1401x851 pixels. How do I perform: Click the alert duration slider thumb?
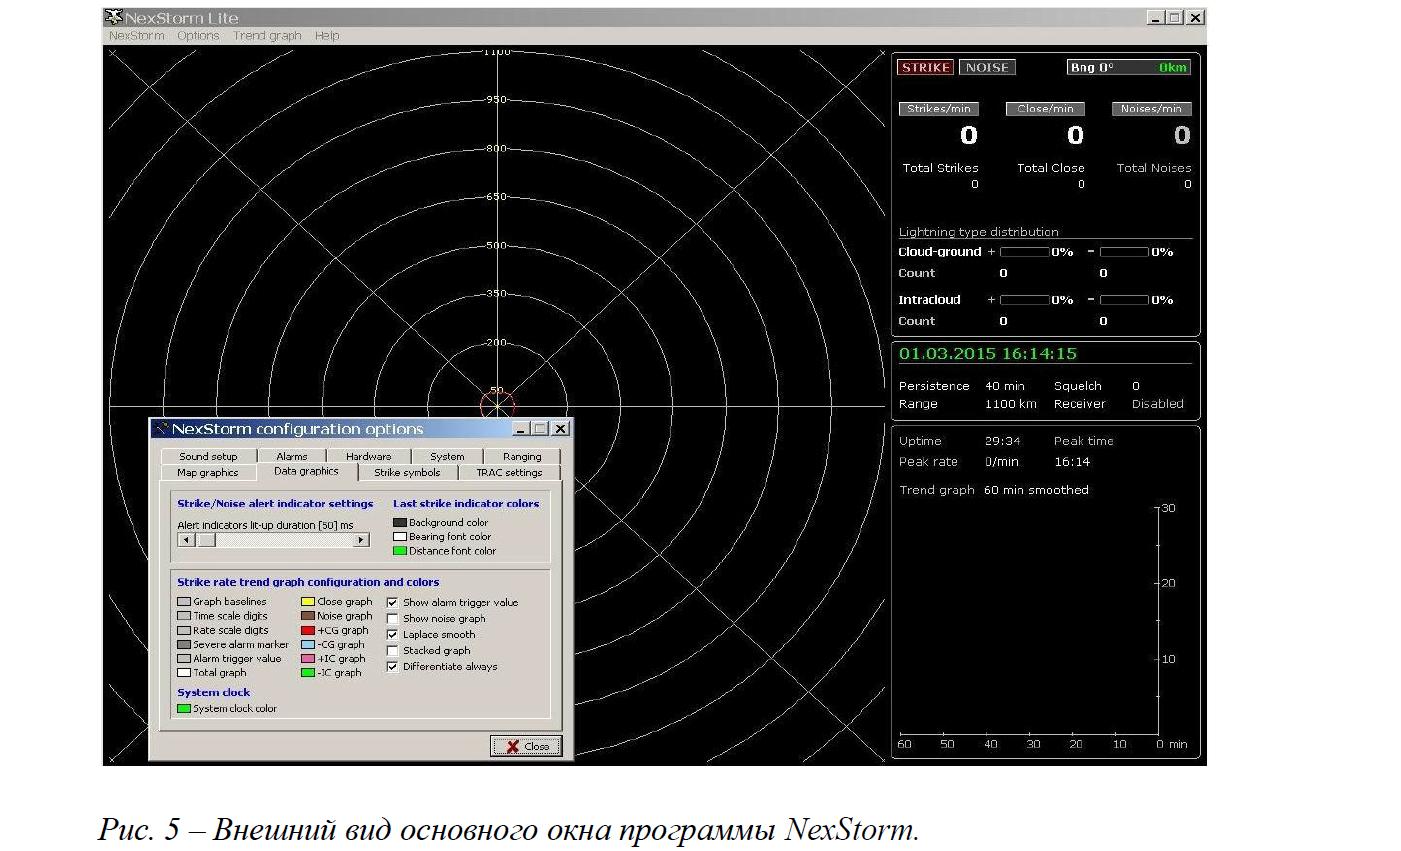coord(205,540)
